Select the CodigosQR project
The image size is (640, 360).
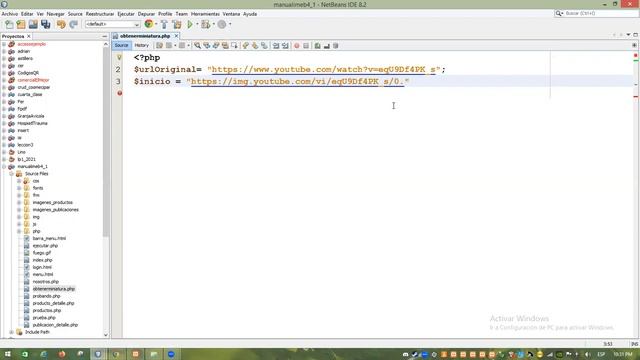(28, 73)
